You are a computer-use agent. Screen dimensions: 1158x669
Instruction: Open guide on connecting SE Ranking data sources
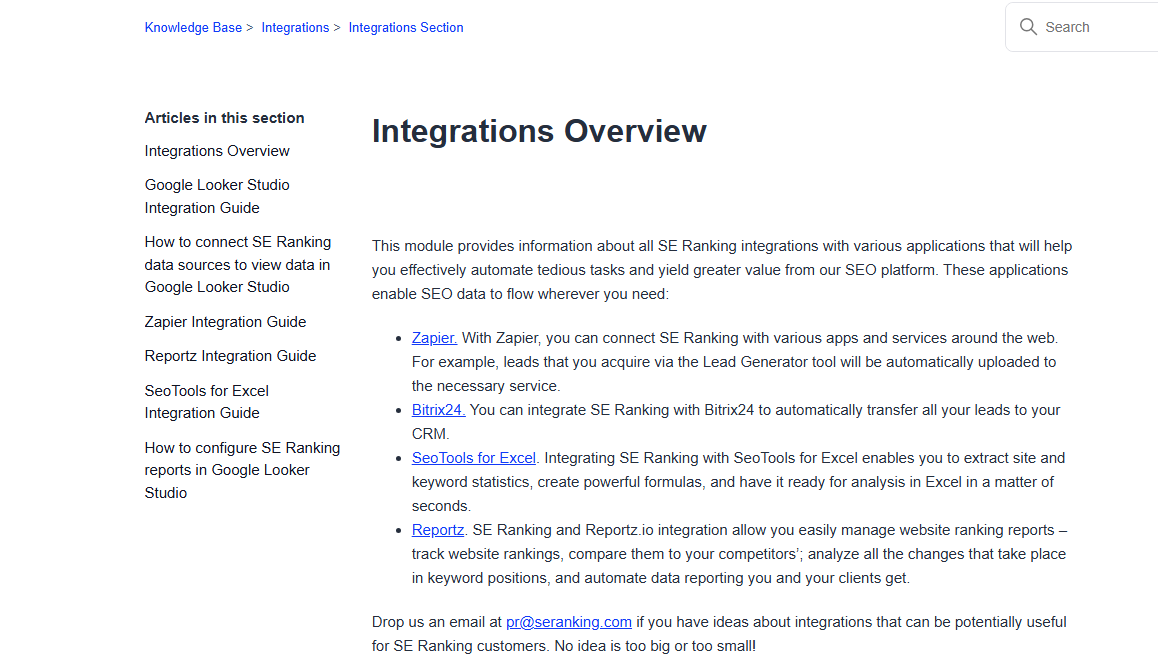(x=237, y=264)
